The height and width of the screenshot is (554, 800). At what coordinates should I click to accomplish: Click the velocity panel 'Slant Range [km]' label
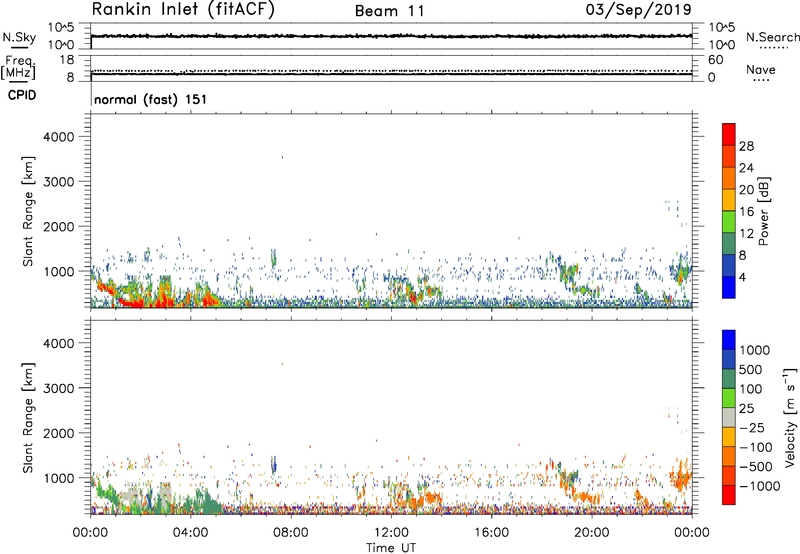tap(28, 418)
